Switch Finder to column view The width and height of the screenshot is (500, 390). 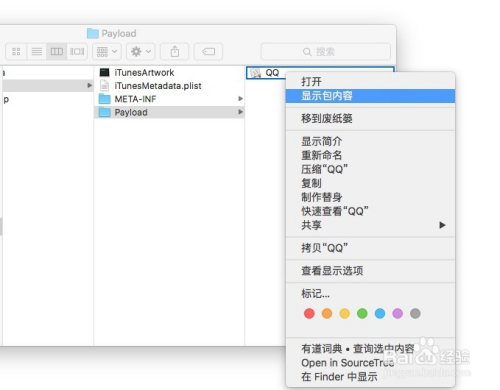[x=57, y=52]
